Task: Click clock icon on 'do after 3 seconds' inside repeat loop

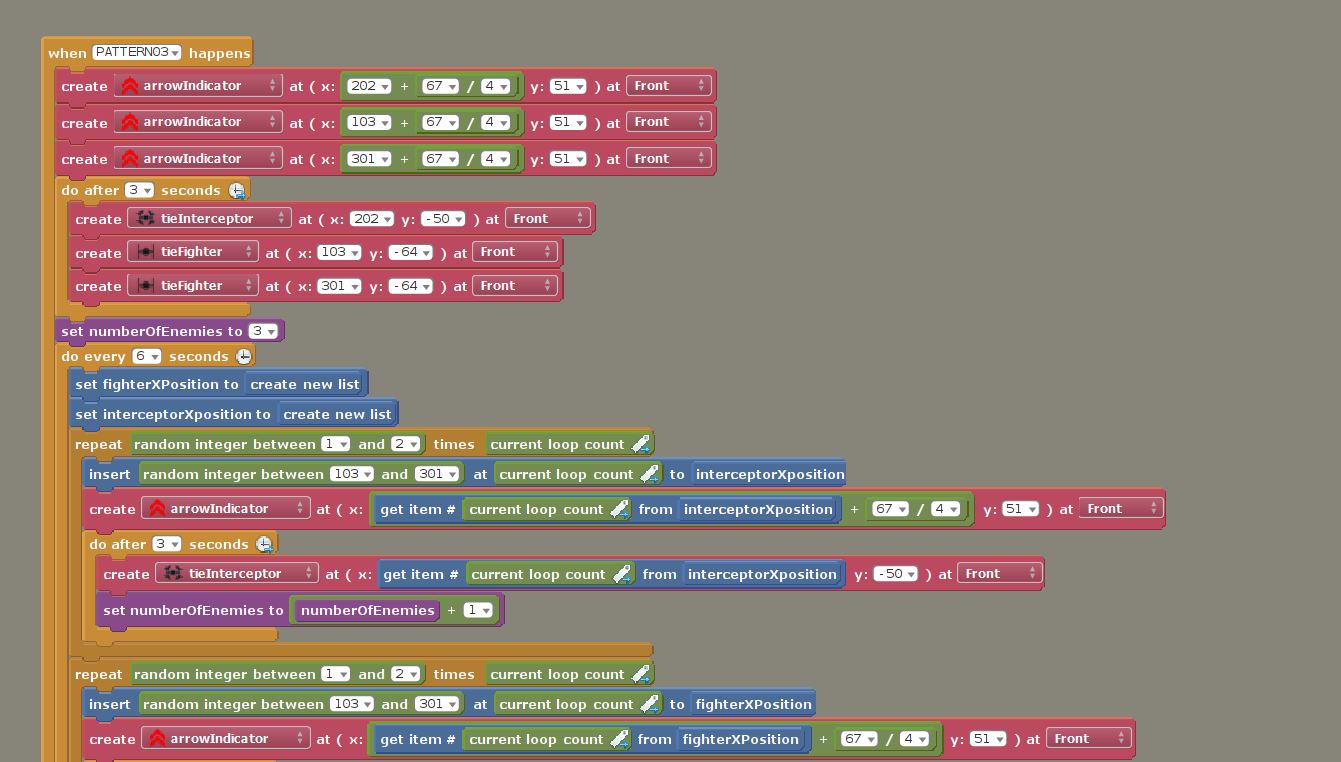Action: click(x=264, y=544)
